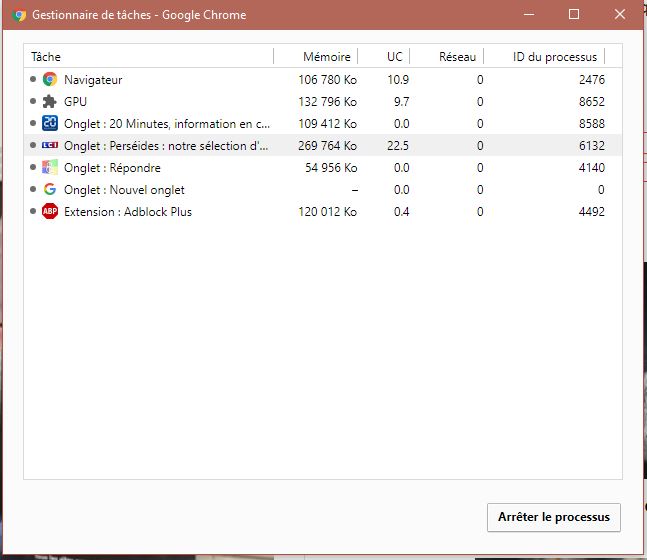Click the UC value 22.5
This screenshot has height=560, width=647.
(x=398, y=145)
